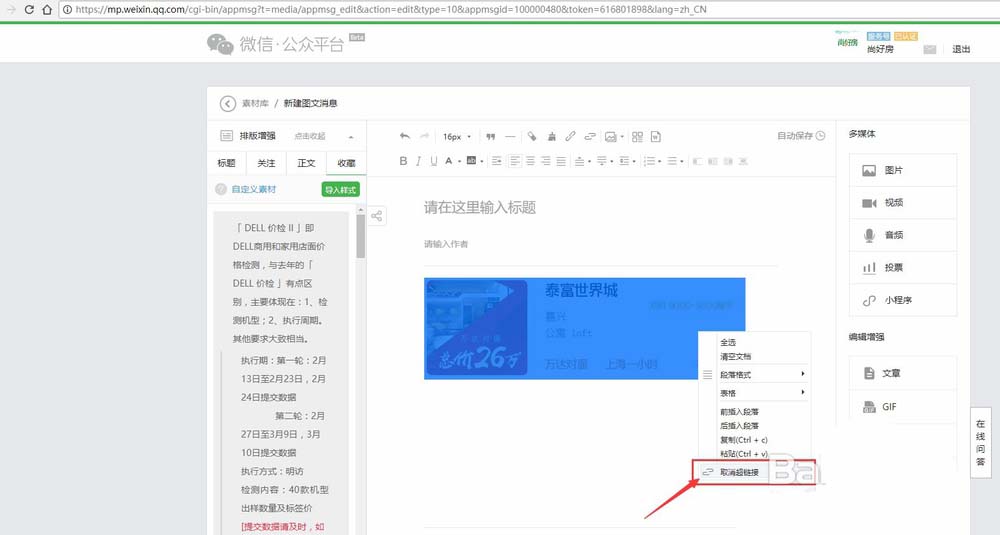The width and height of the screenshot is (1000, 535).
Task: Toggle bold formatting
Action: tap(403, 161)
